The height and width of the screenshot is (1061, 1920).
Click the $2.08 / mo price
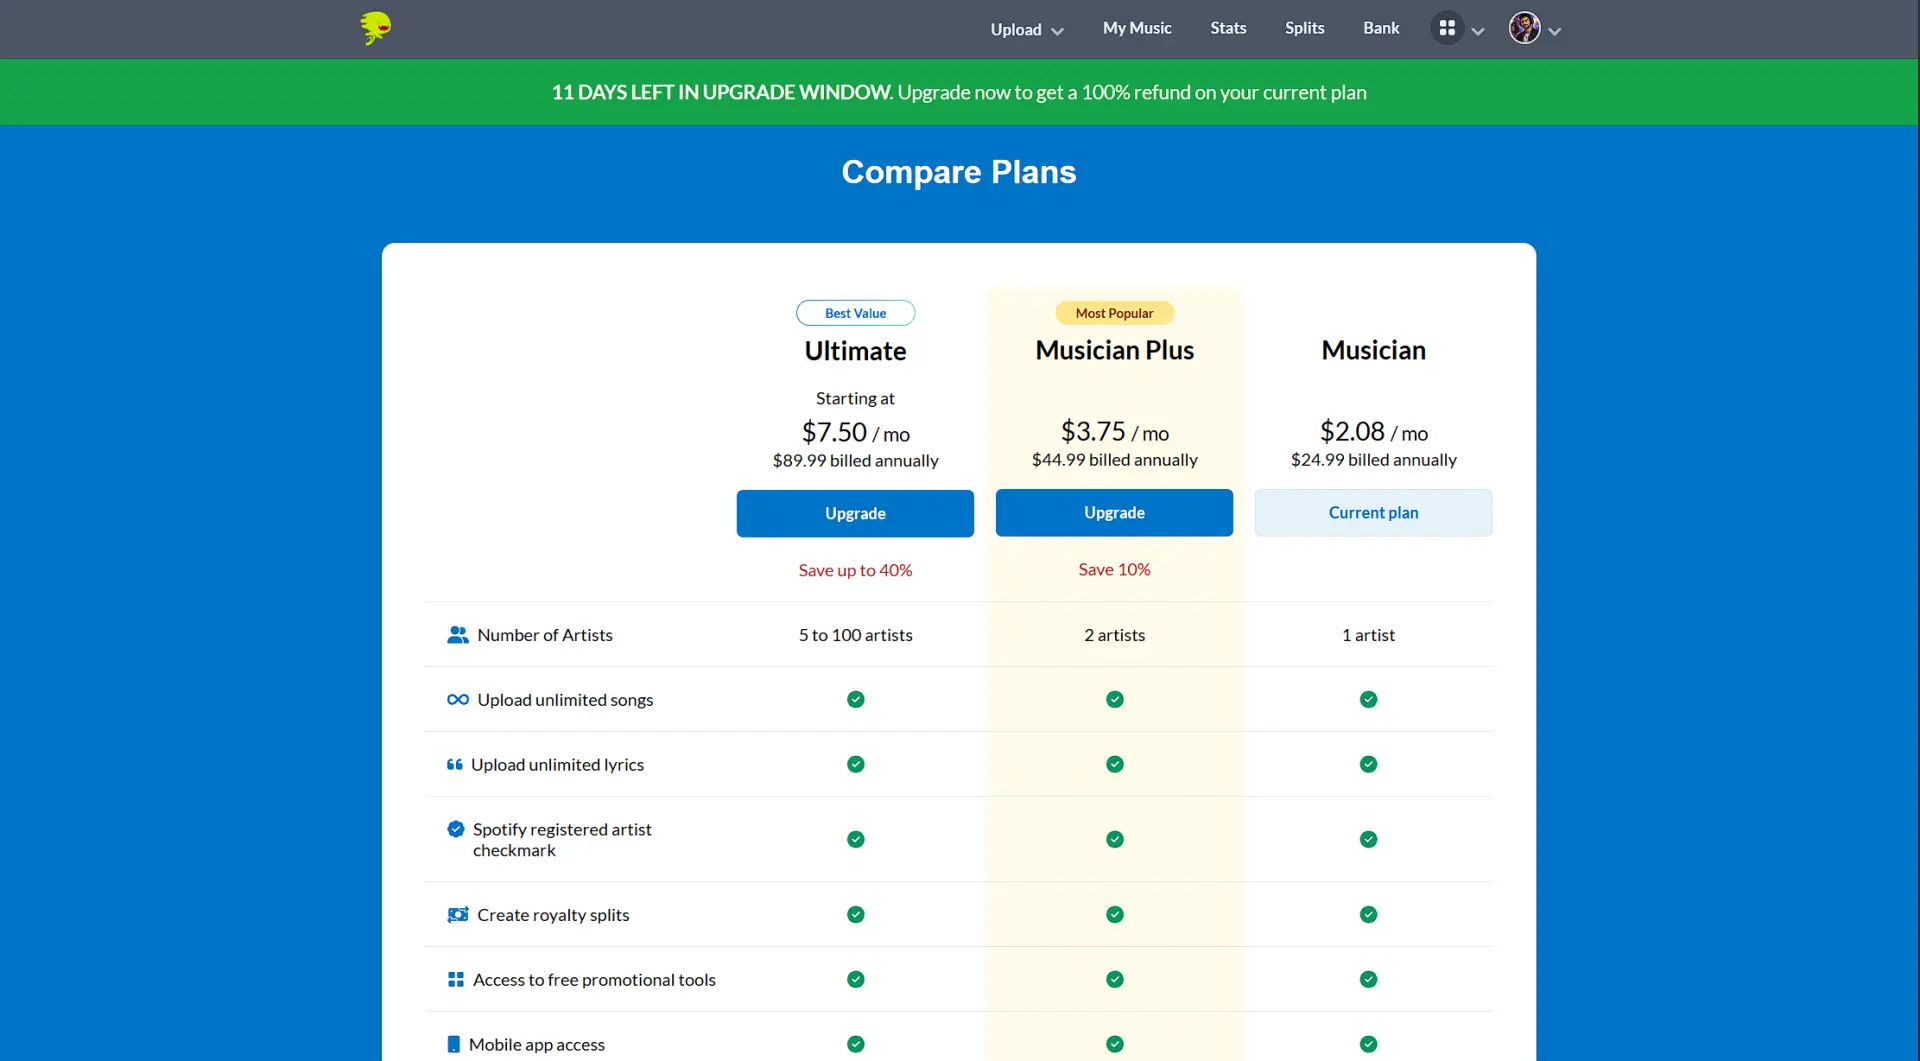1374,431
